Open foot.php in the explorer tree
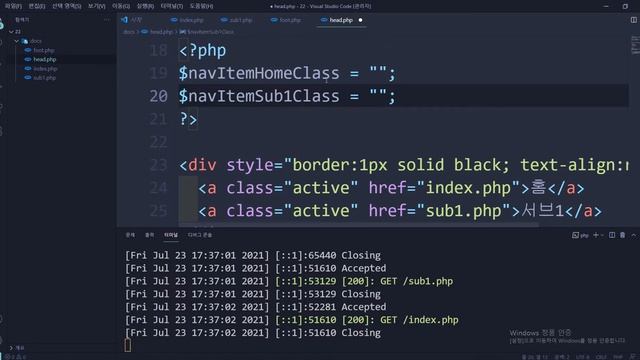Image resolution: width=640 pixels, height=360 pixels. (44, 50)
